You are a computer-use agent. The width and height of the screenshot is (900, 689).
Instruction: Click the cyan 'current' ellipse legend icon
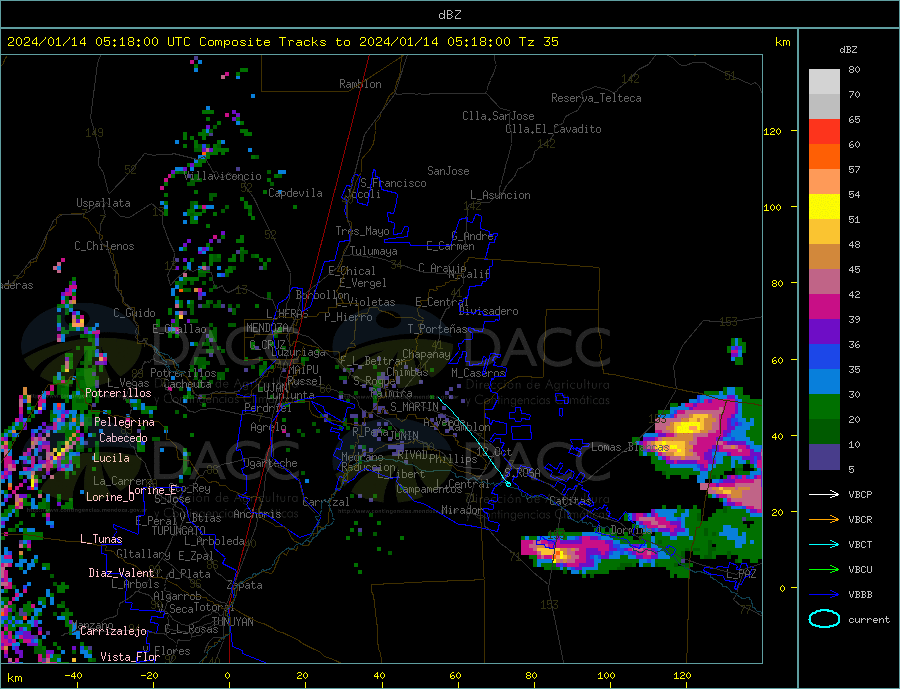click(x=824, y=619)
